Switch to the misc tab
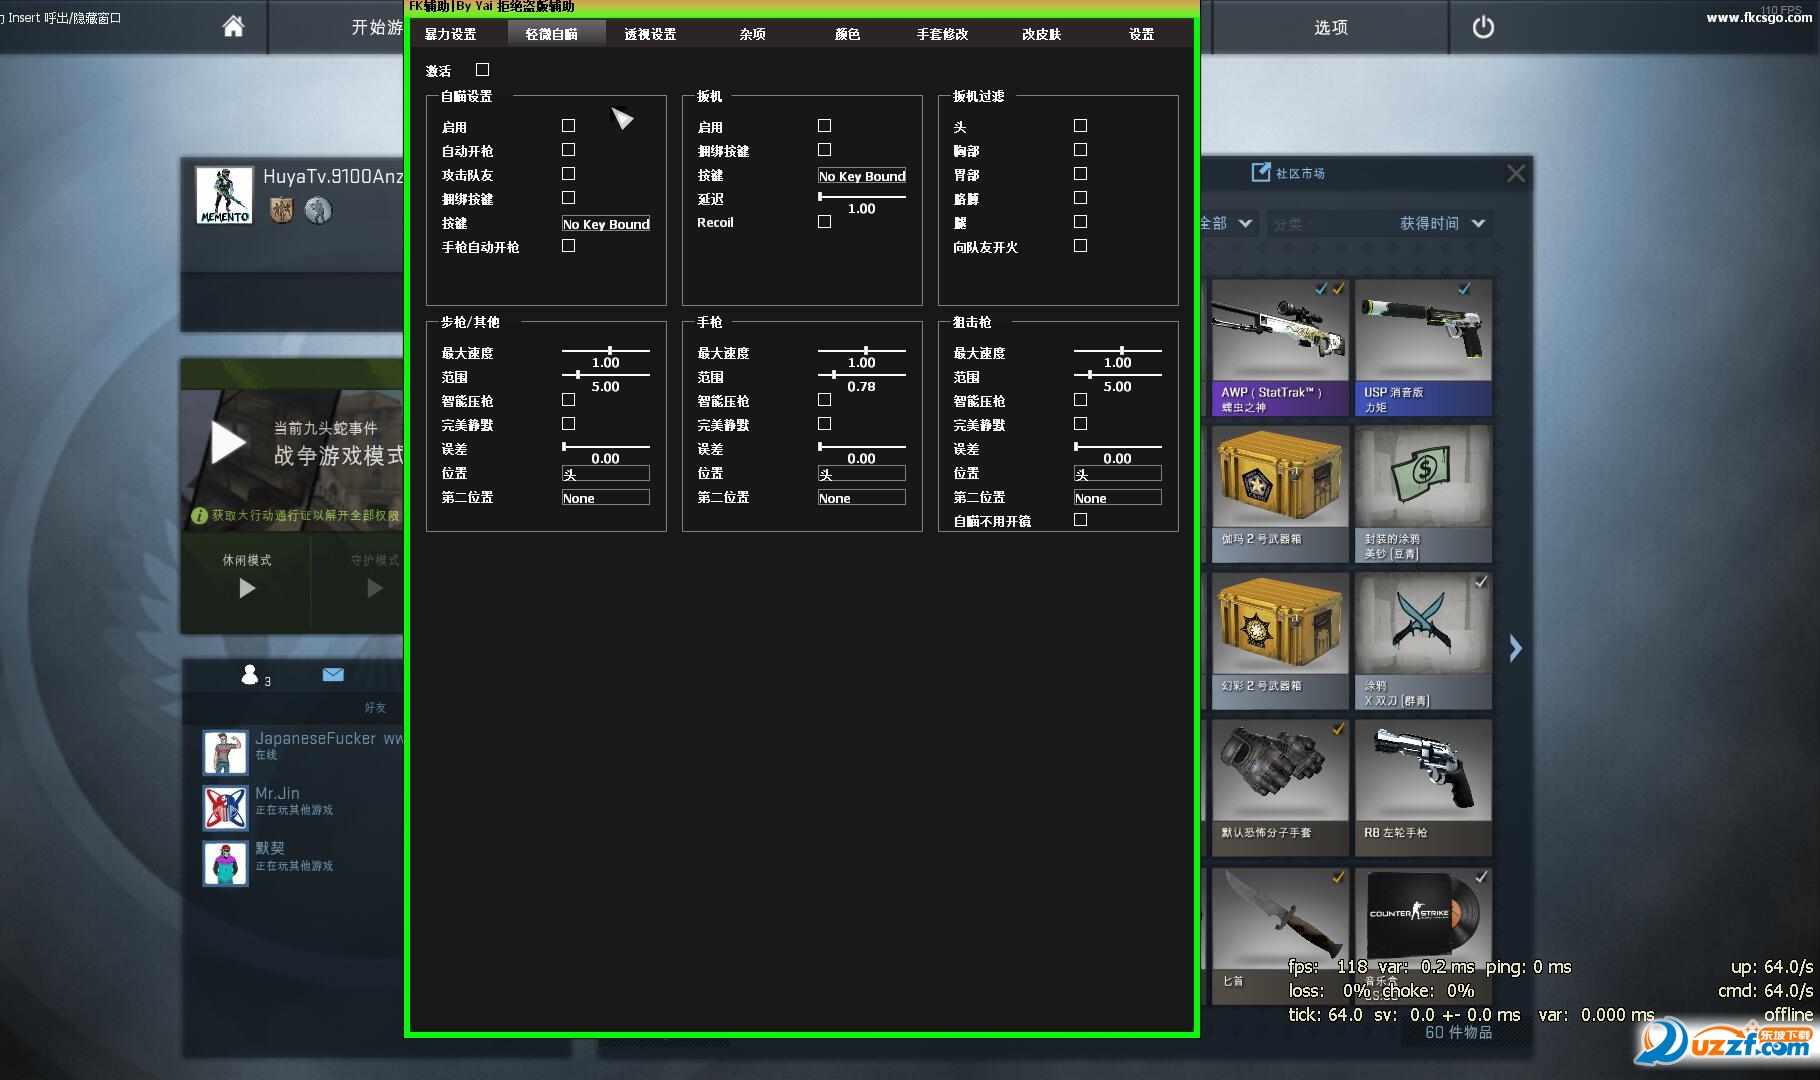Image resolution: width=1820 pixels, height=1080 pixels. pos(753,34)
